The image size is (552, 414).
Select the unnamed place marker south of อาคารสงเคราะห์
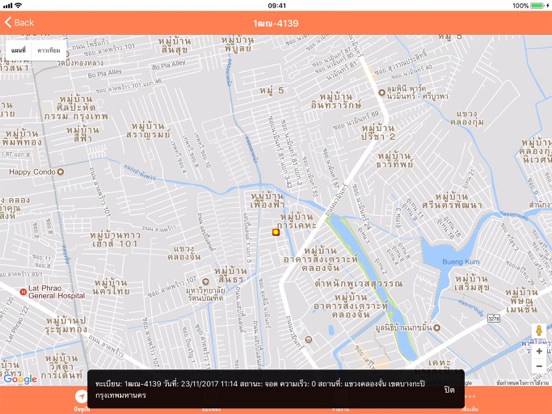click(308, 339)
